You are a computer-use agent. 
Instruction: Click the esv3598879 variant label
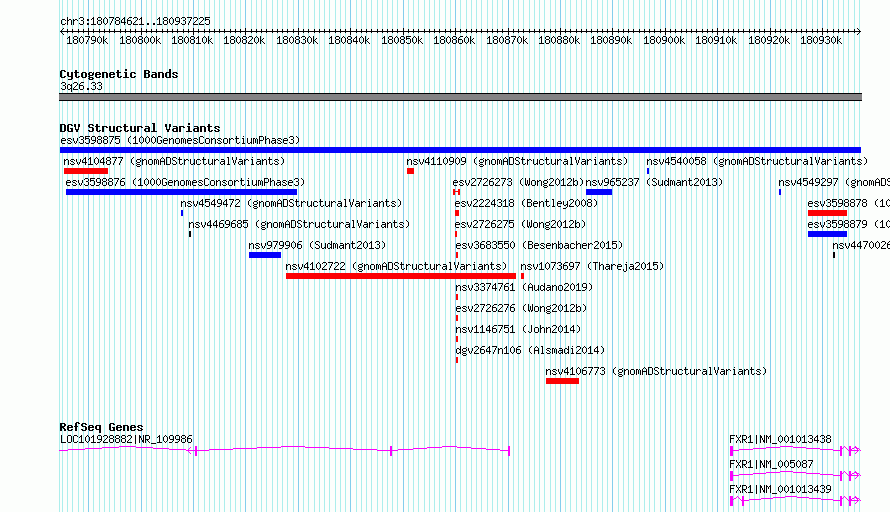click(849, 224)
